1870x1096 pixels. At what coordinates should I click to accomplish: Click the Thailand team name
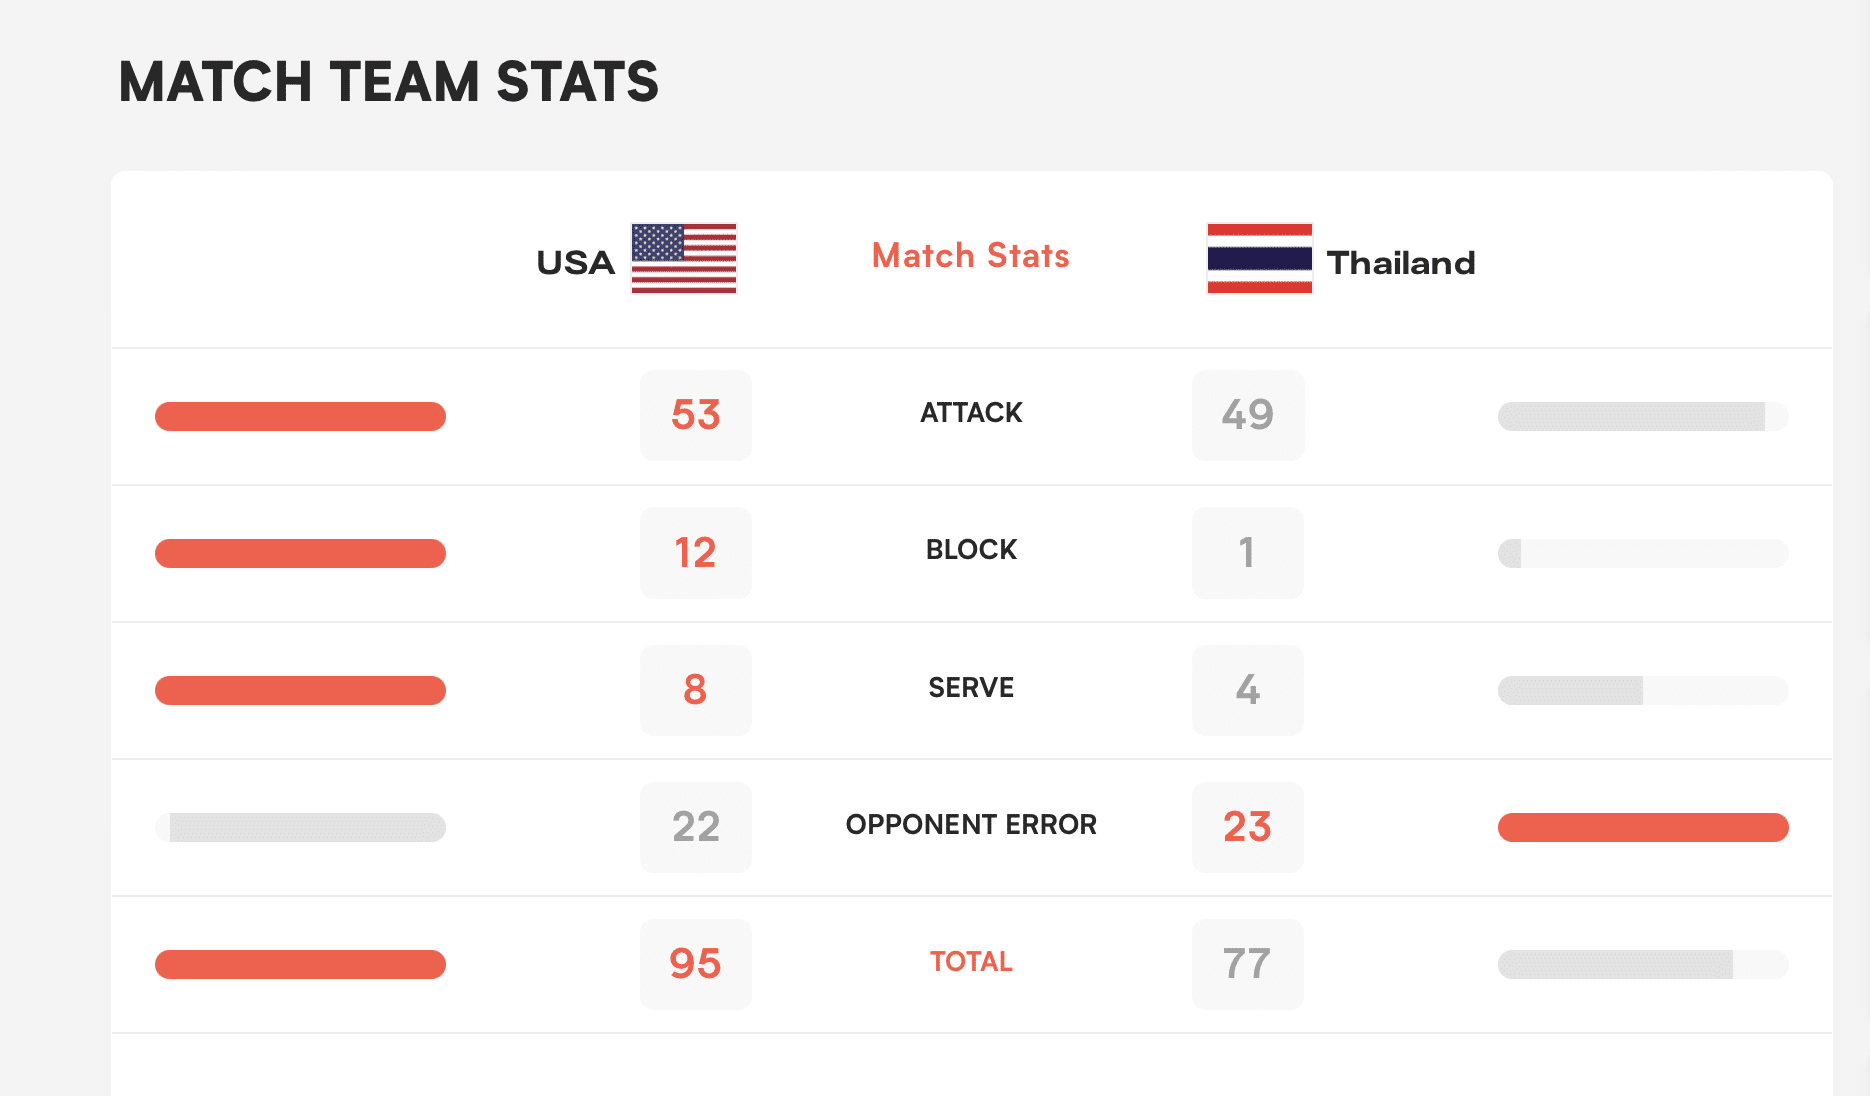coord(1400,263)
